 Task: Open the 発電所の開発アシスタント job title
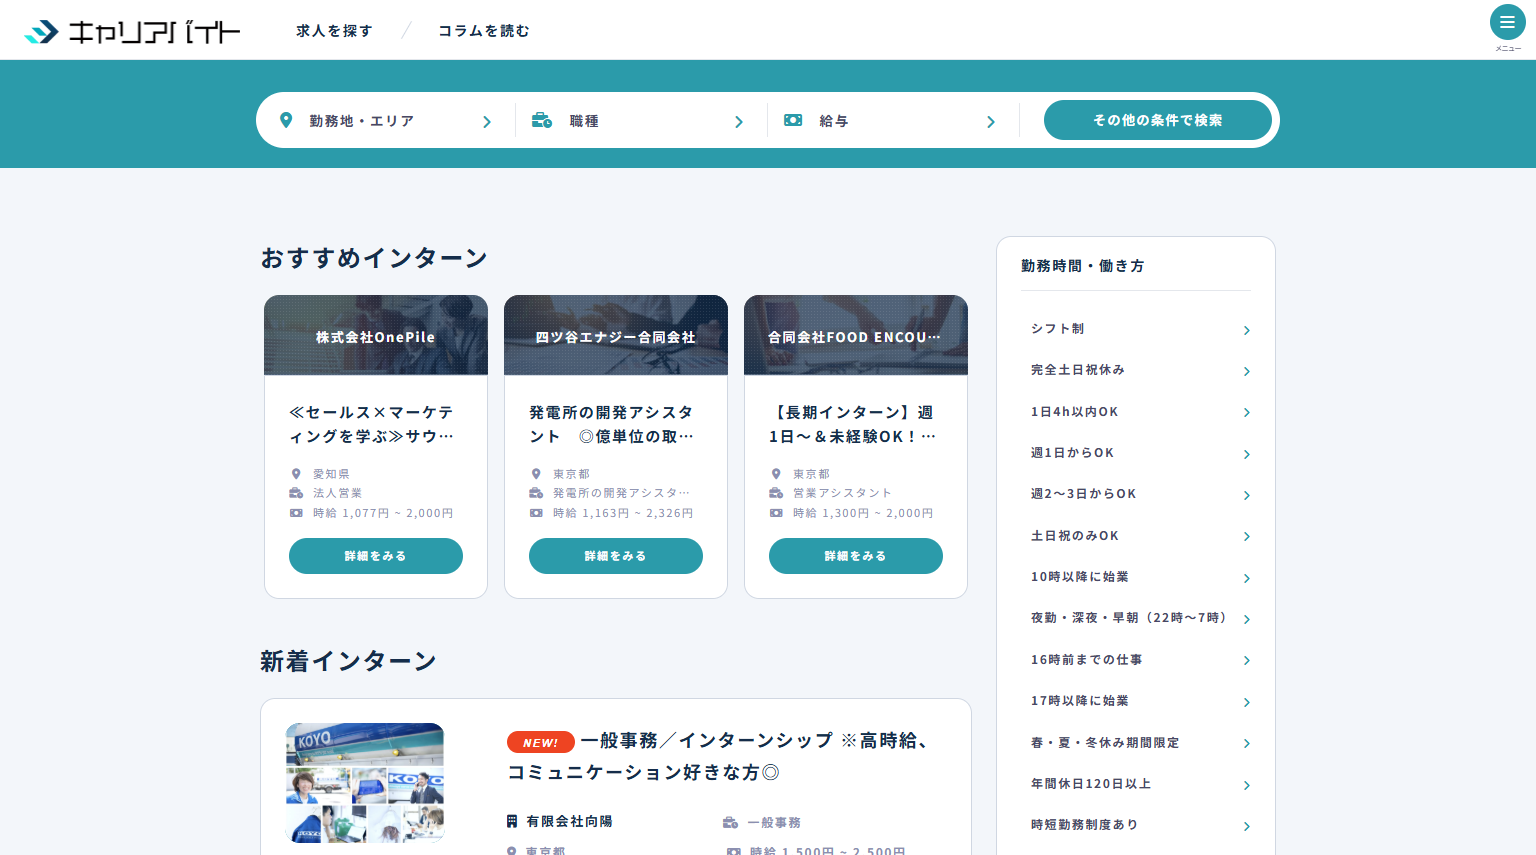click(x=611, y=424)
